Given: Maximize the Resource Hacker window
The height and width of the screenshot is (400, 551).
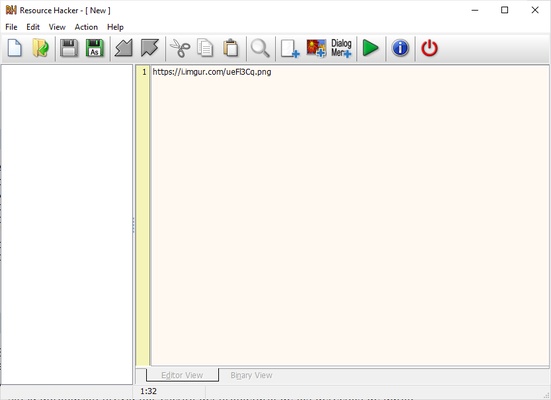Looking at the screenshot, I should coord(505,10).
